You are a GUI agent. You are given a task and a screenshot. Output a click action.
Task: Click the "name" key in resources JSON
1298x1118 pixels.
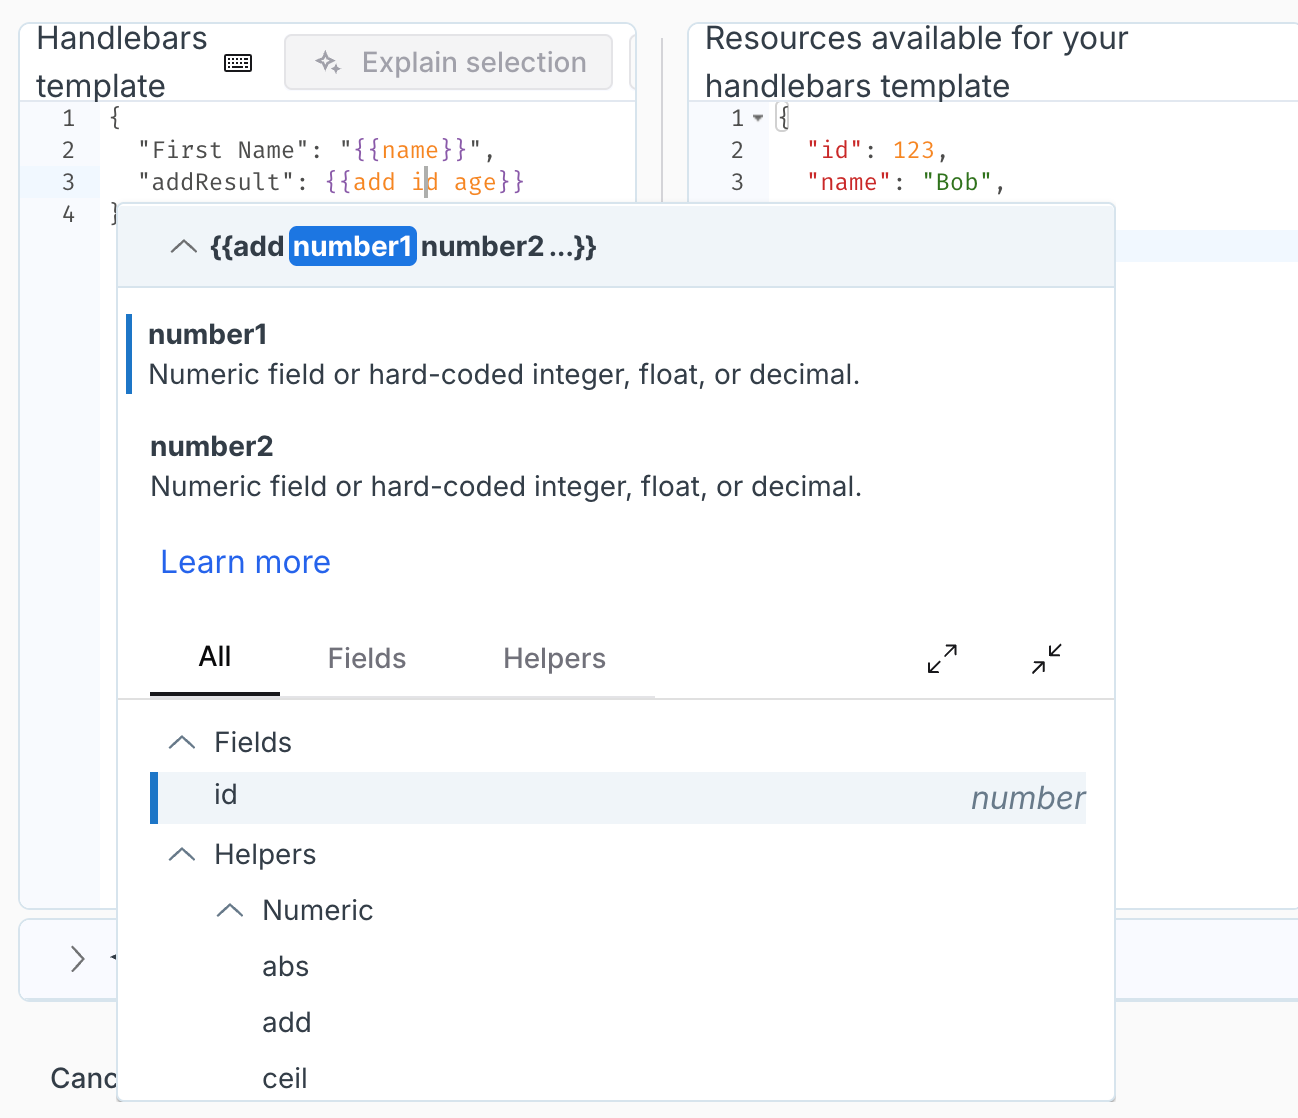coord(849,182)
